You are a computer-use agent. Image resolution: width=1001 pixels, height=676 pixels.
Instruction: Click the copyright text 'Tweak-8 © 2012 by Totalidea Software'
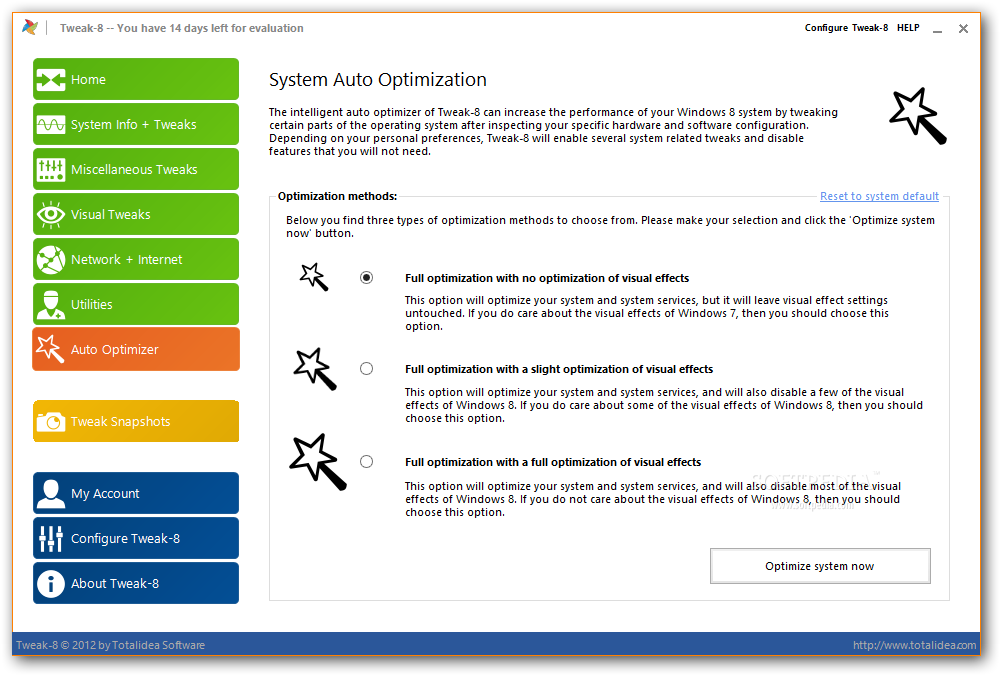110,645
